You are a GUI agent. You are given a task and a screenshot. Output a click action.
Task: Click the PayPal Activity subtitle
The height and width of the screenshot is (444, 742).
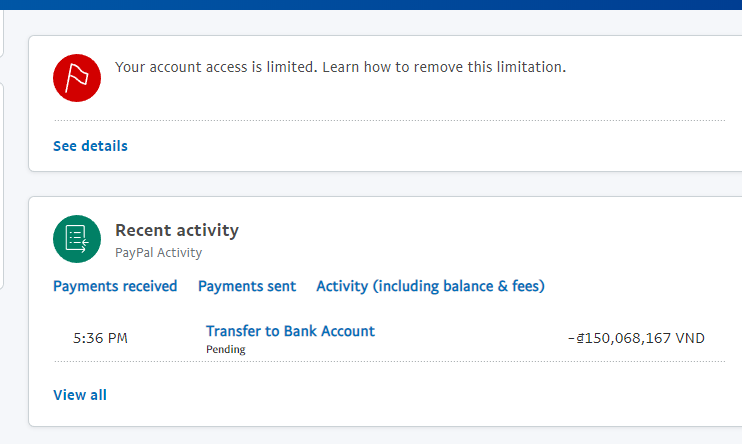pos(158,253)
